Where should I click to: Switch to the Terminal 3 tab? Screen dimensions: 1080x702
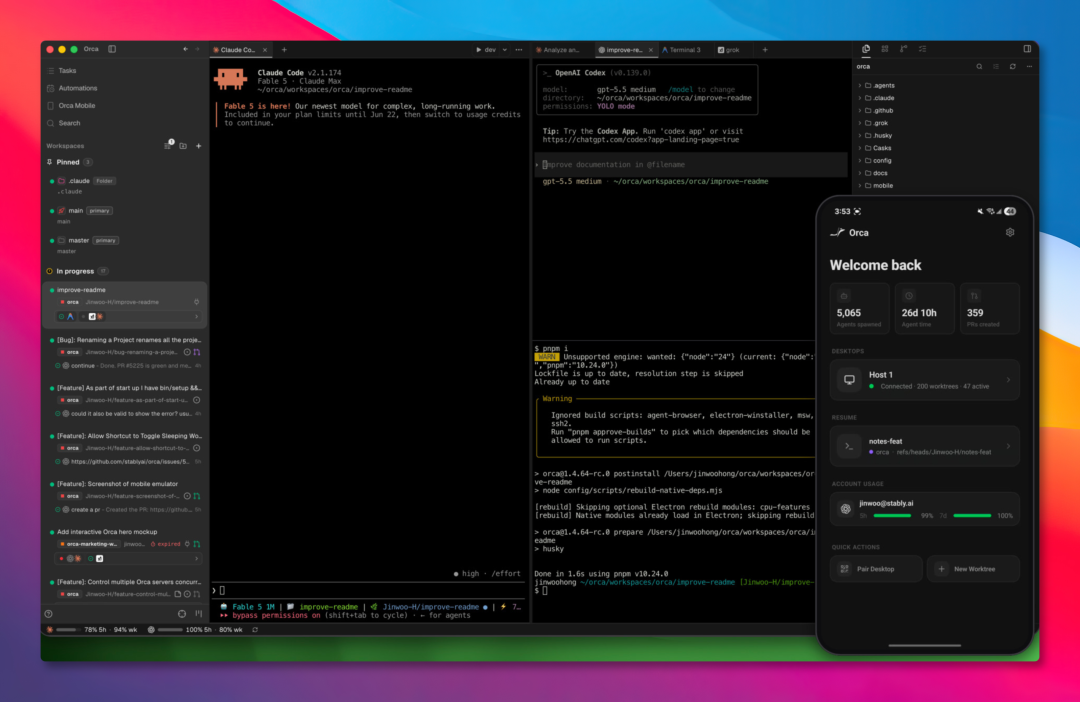click(682, 50)
